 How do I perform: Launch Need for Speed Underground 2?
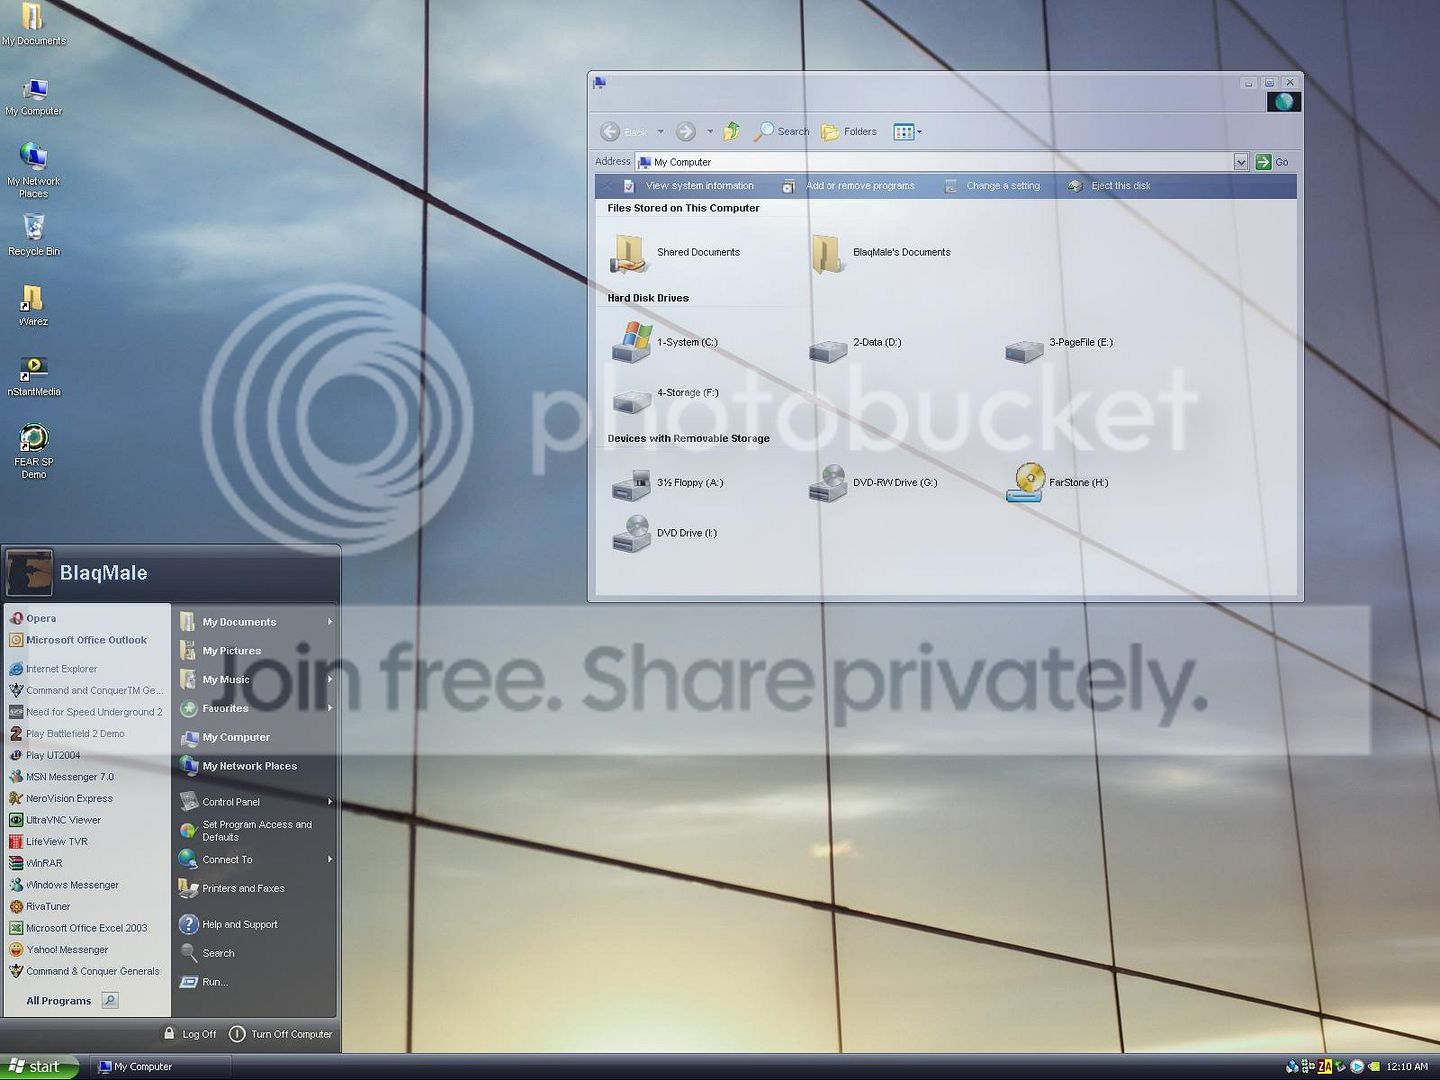pos(85,712)
